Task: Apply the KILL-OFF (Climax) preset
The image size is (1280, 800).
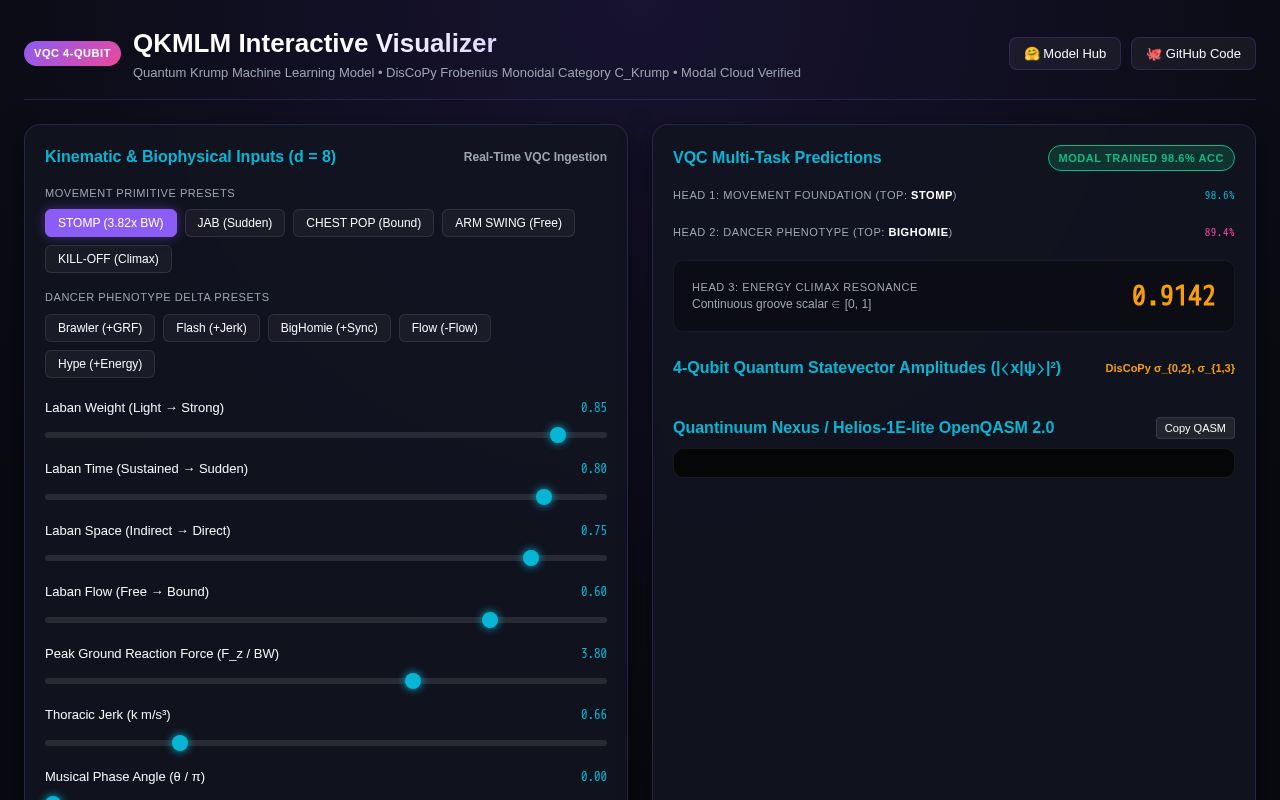Action: click(108, 259)
